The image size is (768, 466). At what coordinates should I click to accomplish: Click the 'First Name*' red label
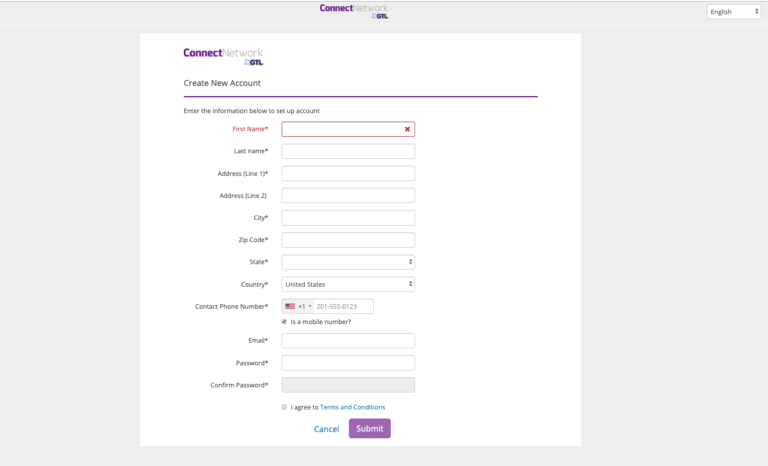click(x=250, y=129)
